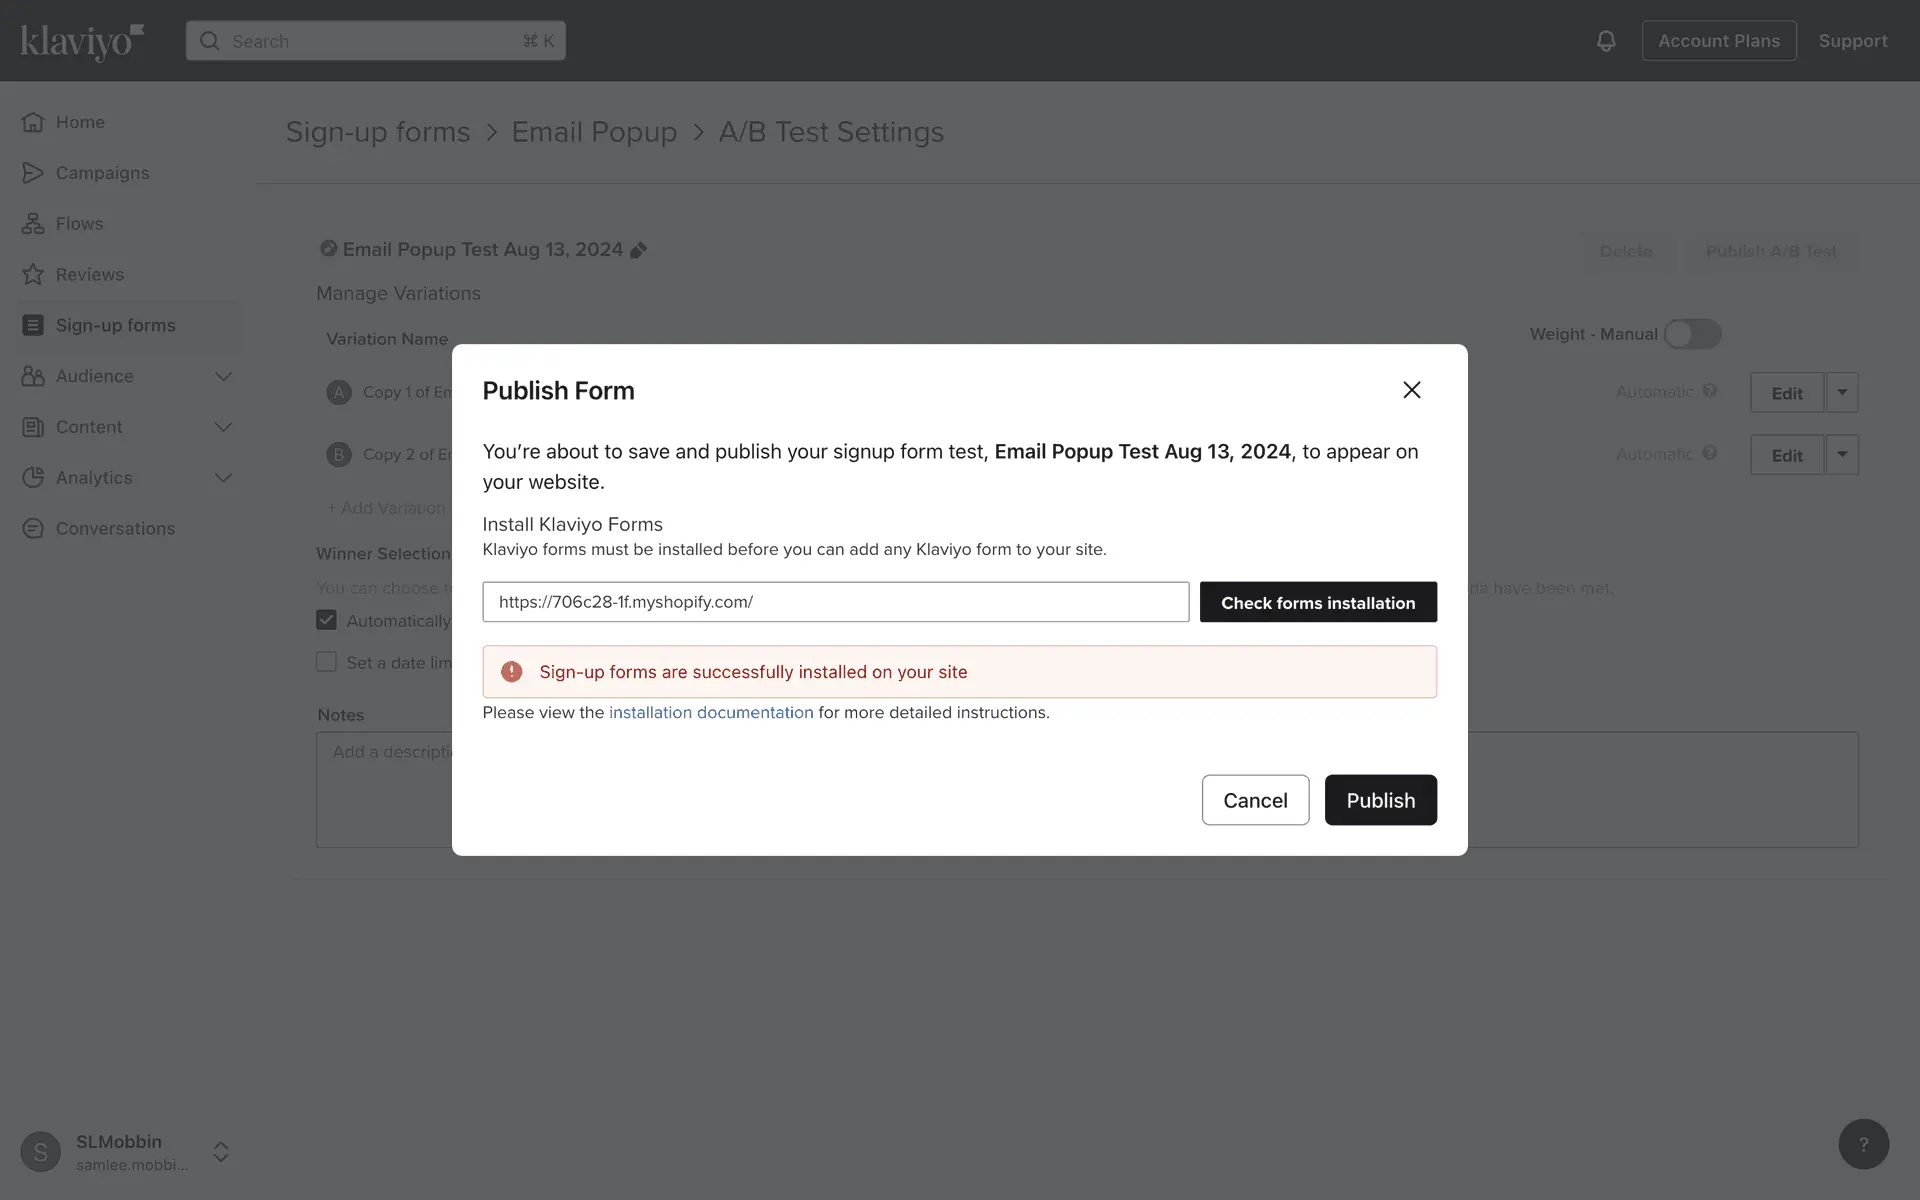1920x1200 pixels.
Task: Click the help question mark button
Action: 1863,1144
